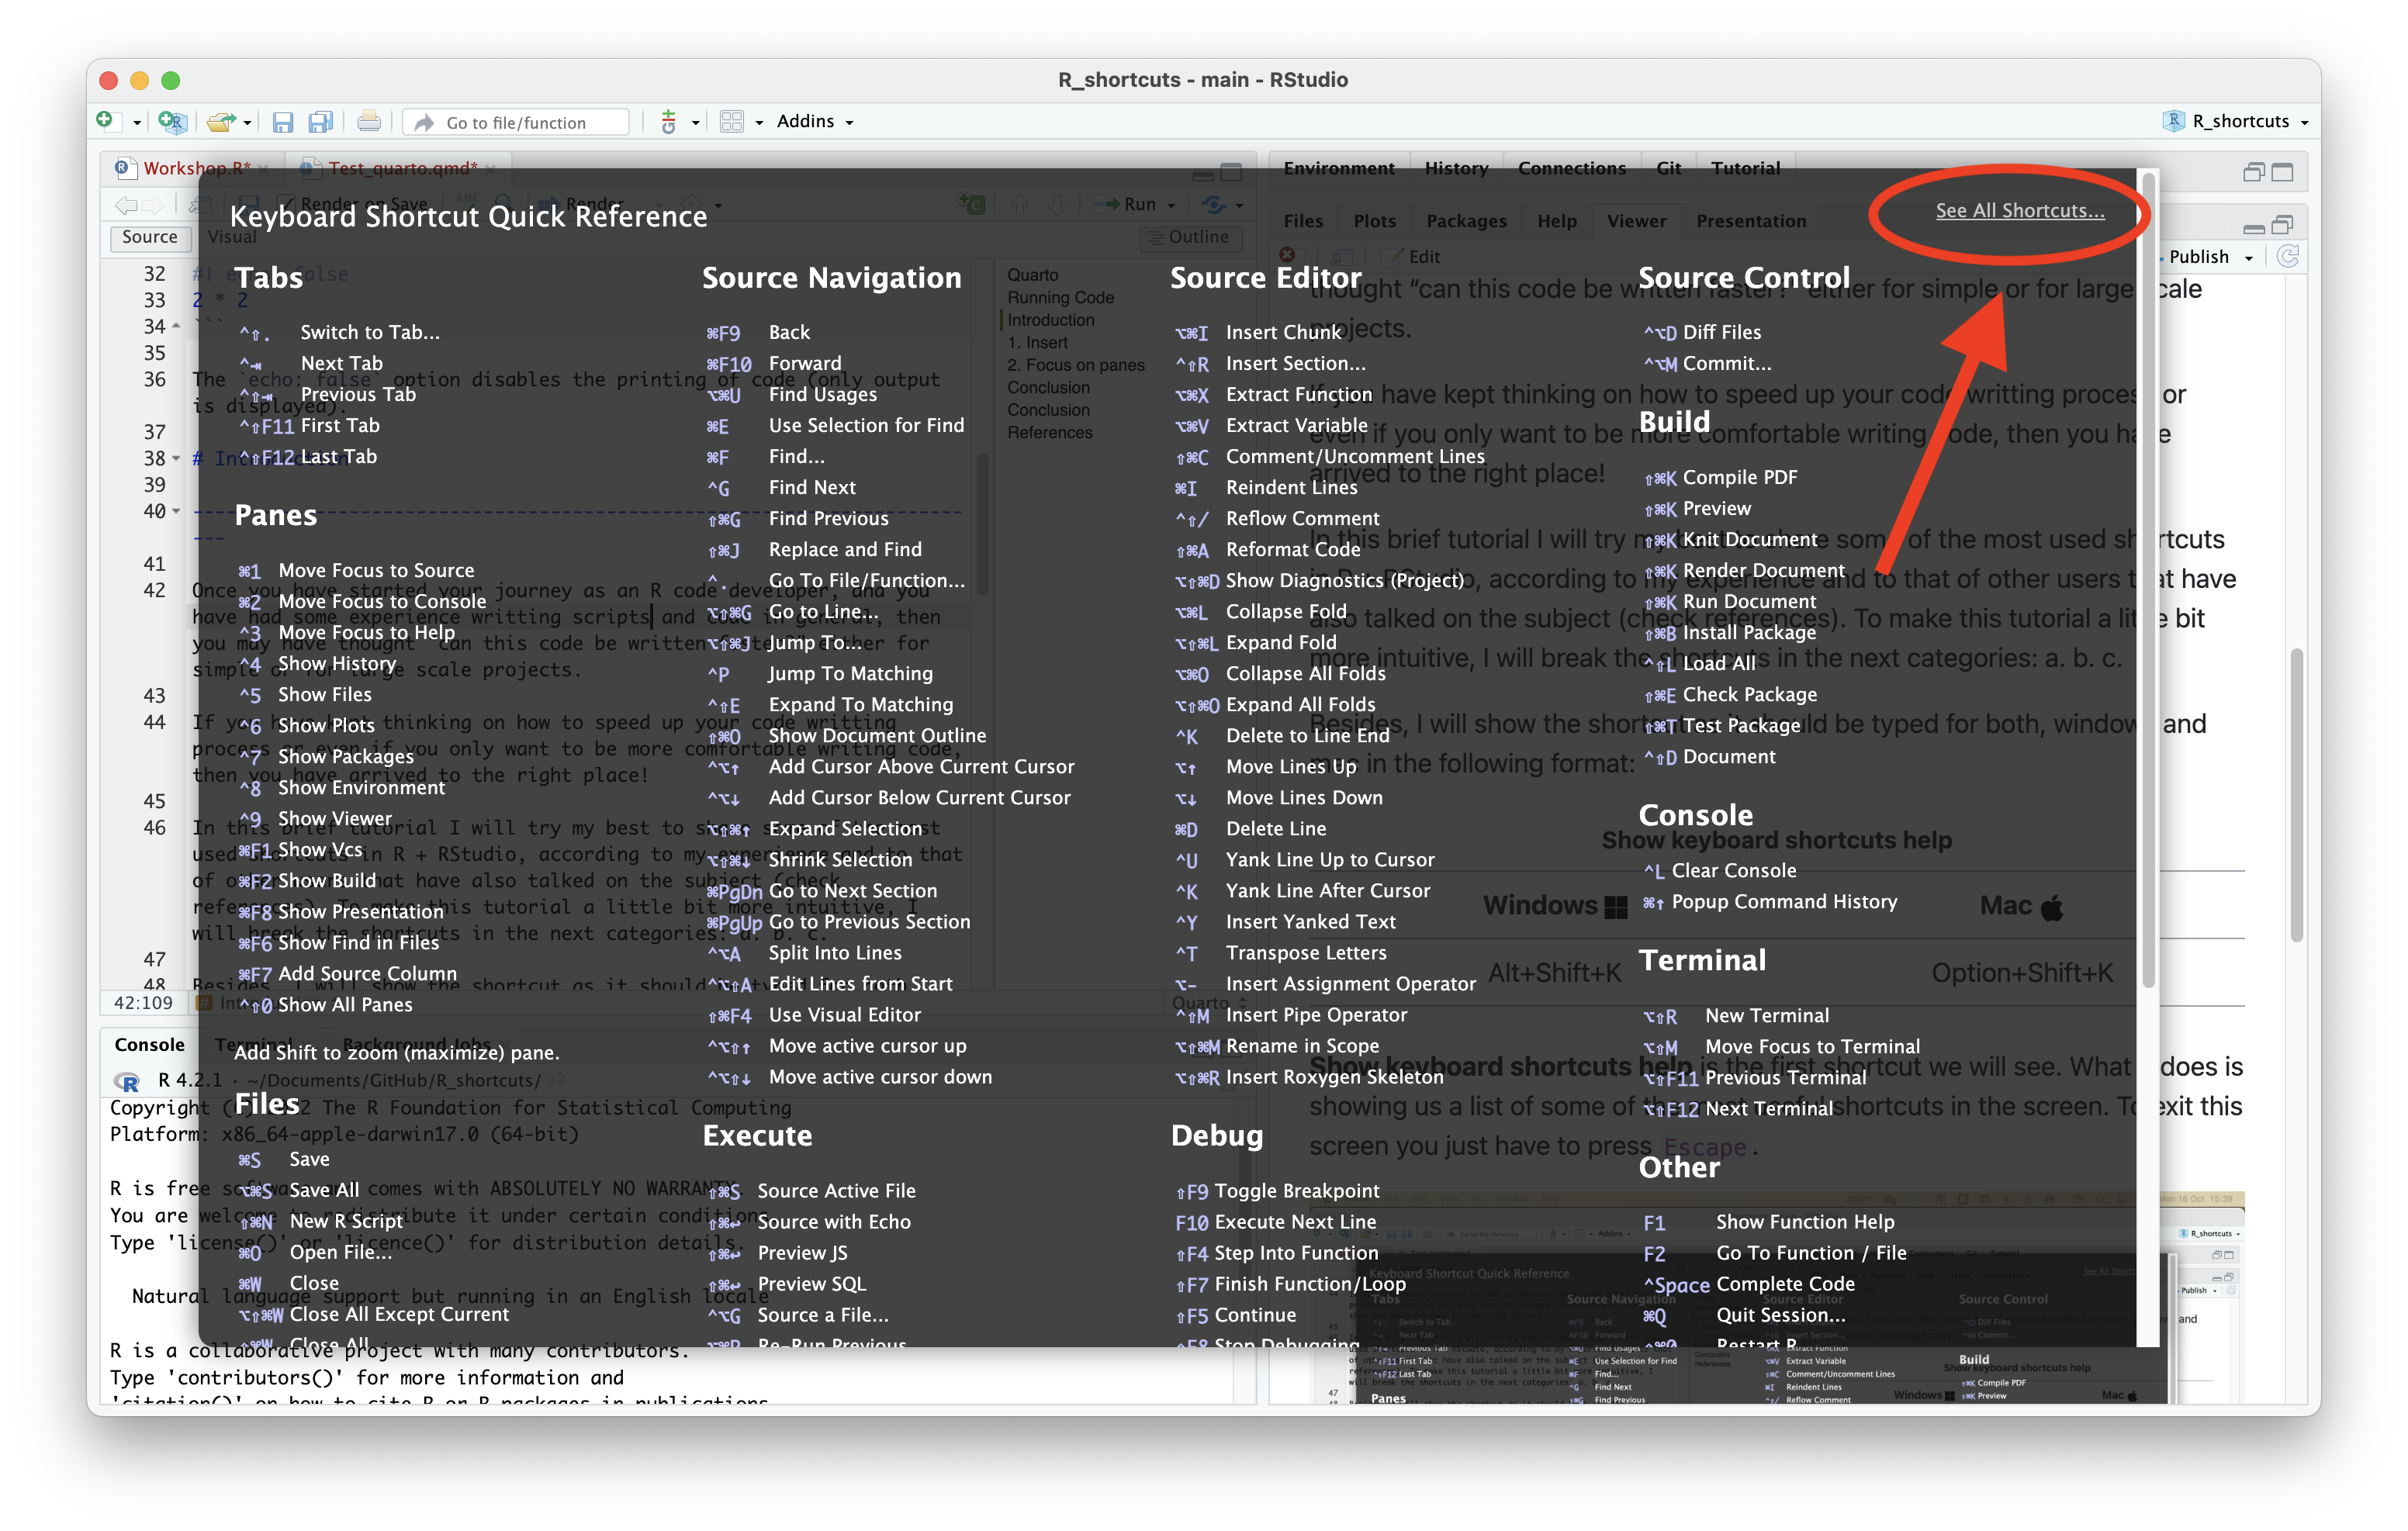Click the Workspace Panes grid icon
This screenshot has width=2408, height=1531.
732,122
